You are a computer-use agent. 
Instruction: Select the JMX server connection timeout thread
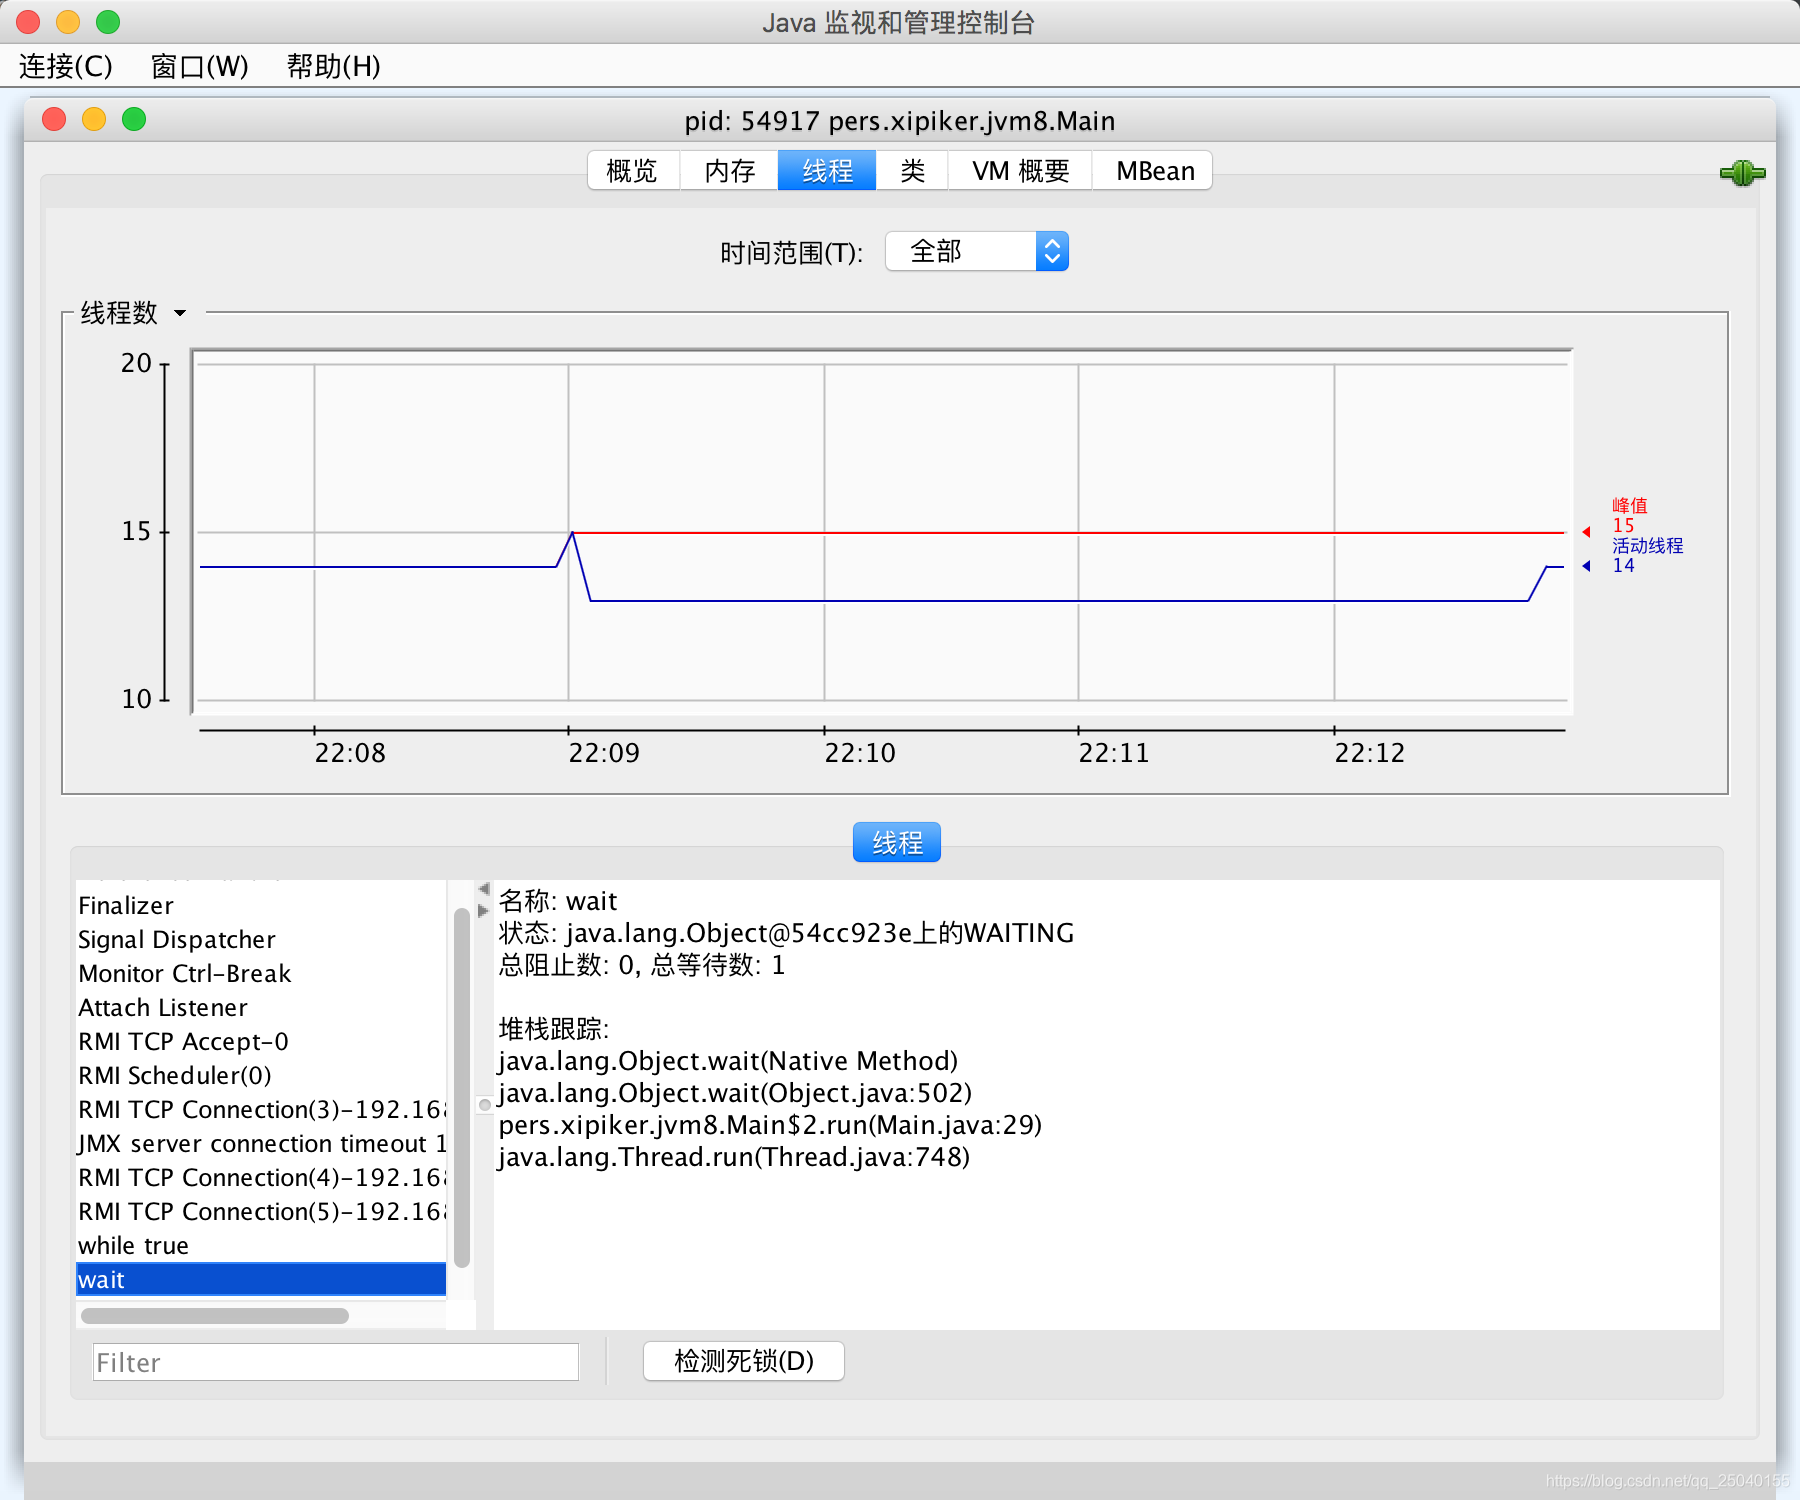(261, 1144)
